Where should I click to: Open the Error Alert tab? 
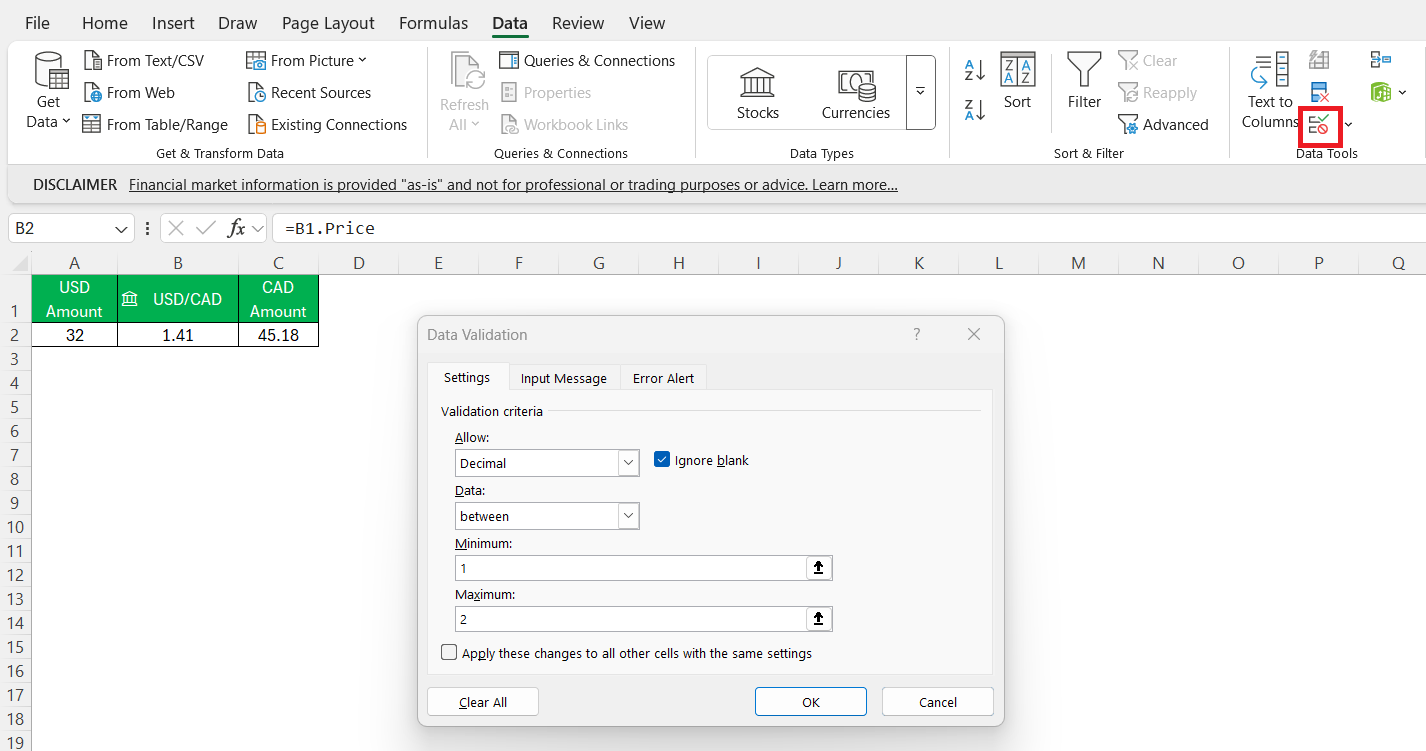[663, 378]
